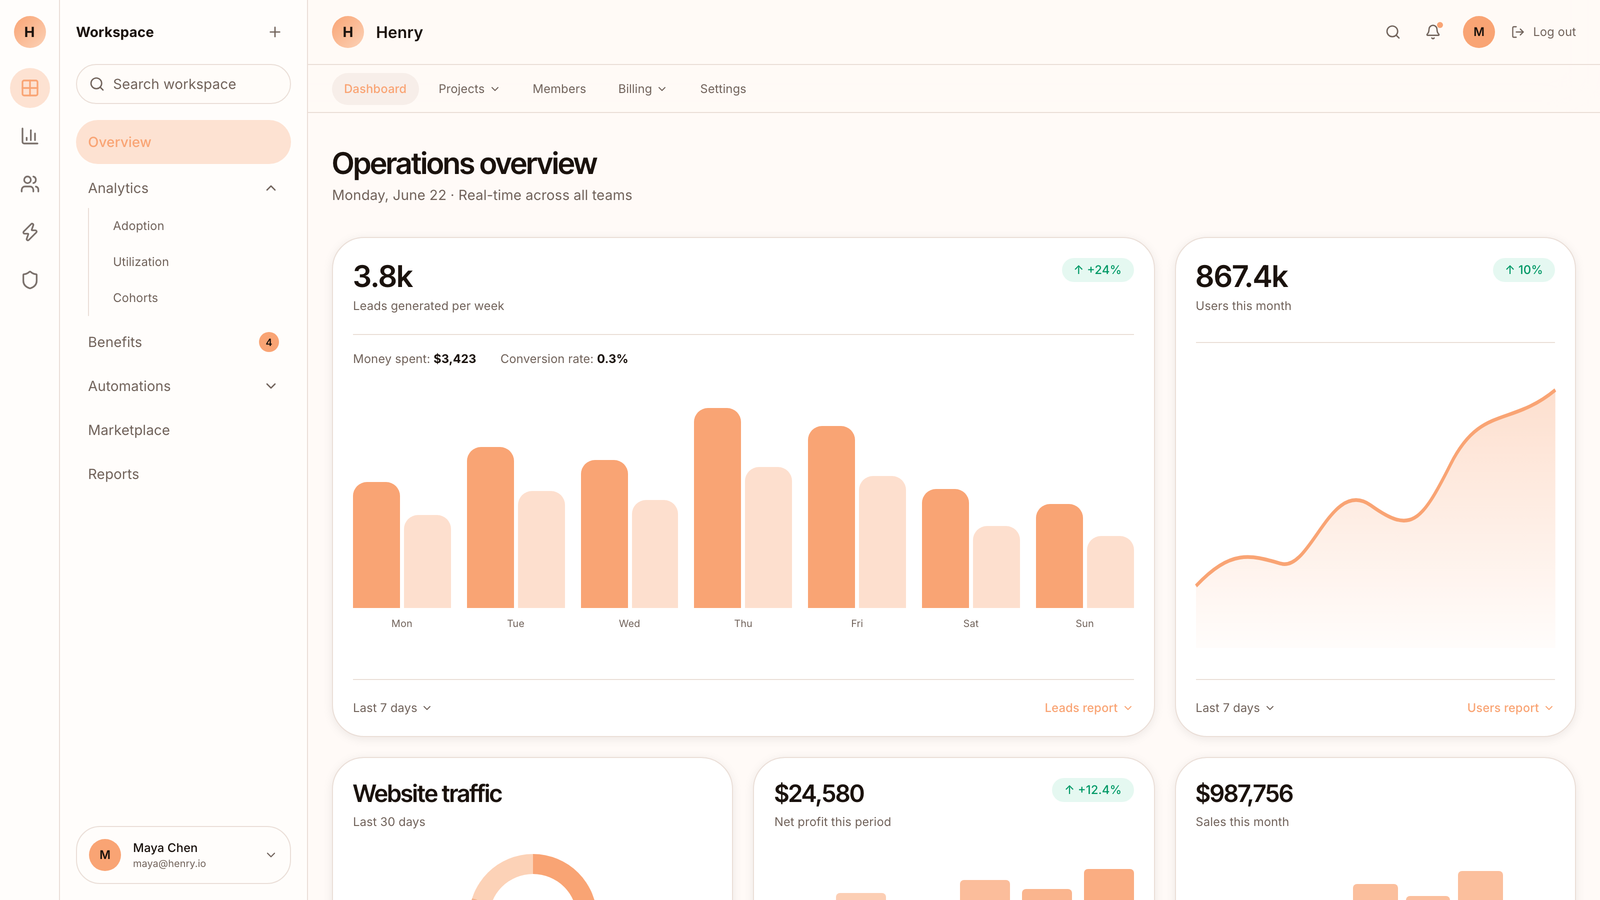Click the $987,756 sales value
Image resolution: width=1600 pixels, height=900 pixels.
click(1244, 794)
